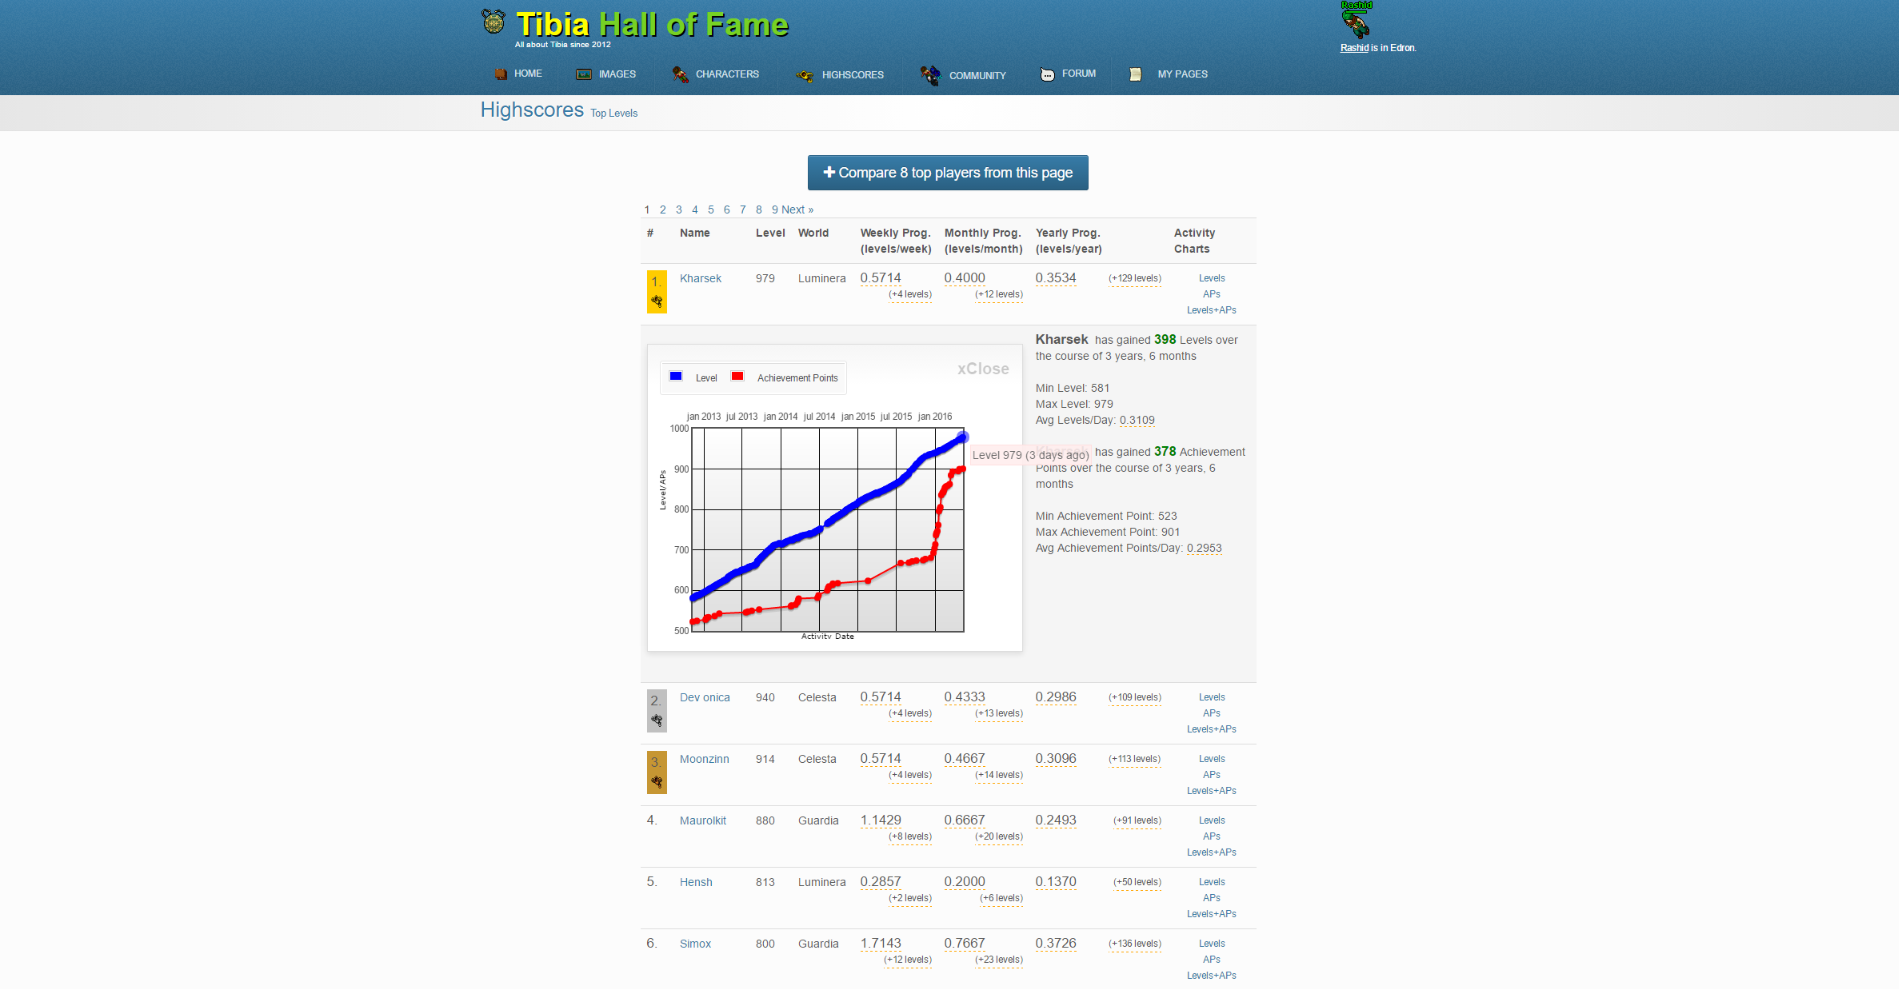
Task: Click the Forum speech bubble icon
Action: coord(1047,74)
